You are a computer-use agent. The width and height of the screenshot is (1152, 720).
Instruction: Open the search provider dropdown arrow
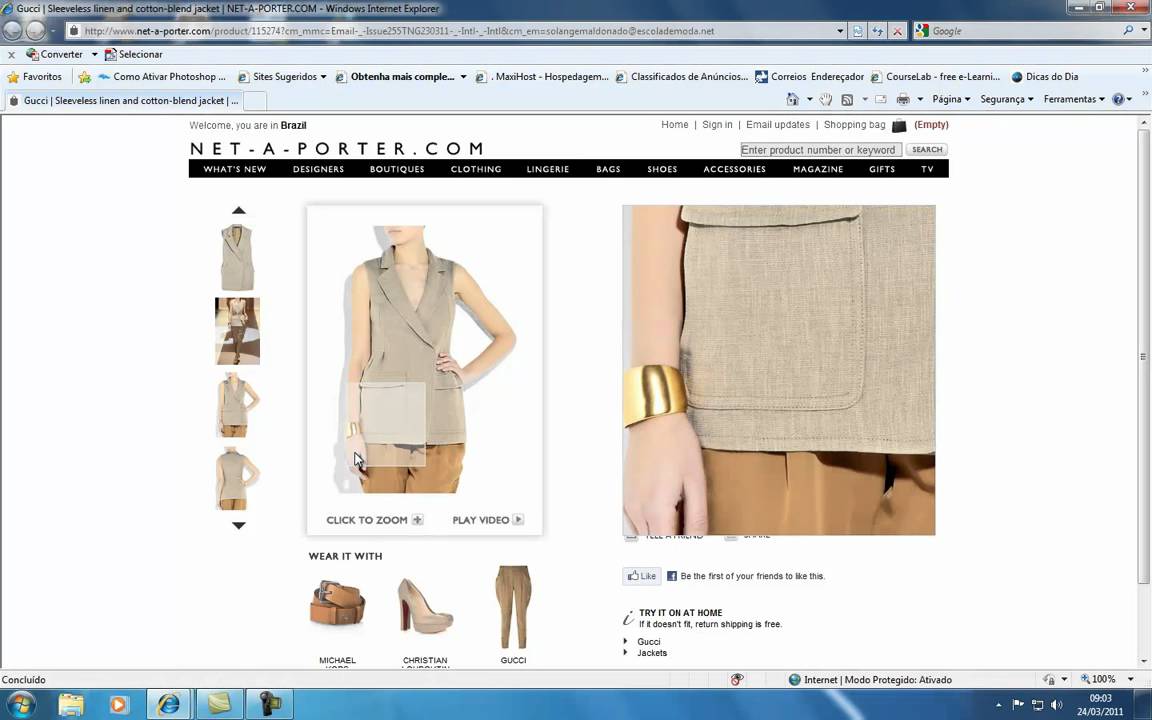point(1144,31)
